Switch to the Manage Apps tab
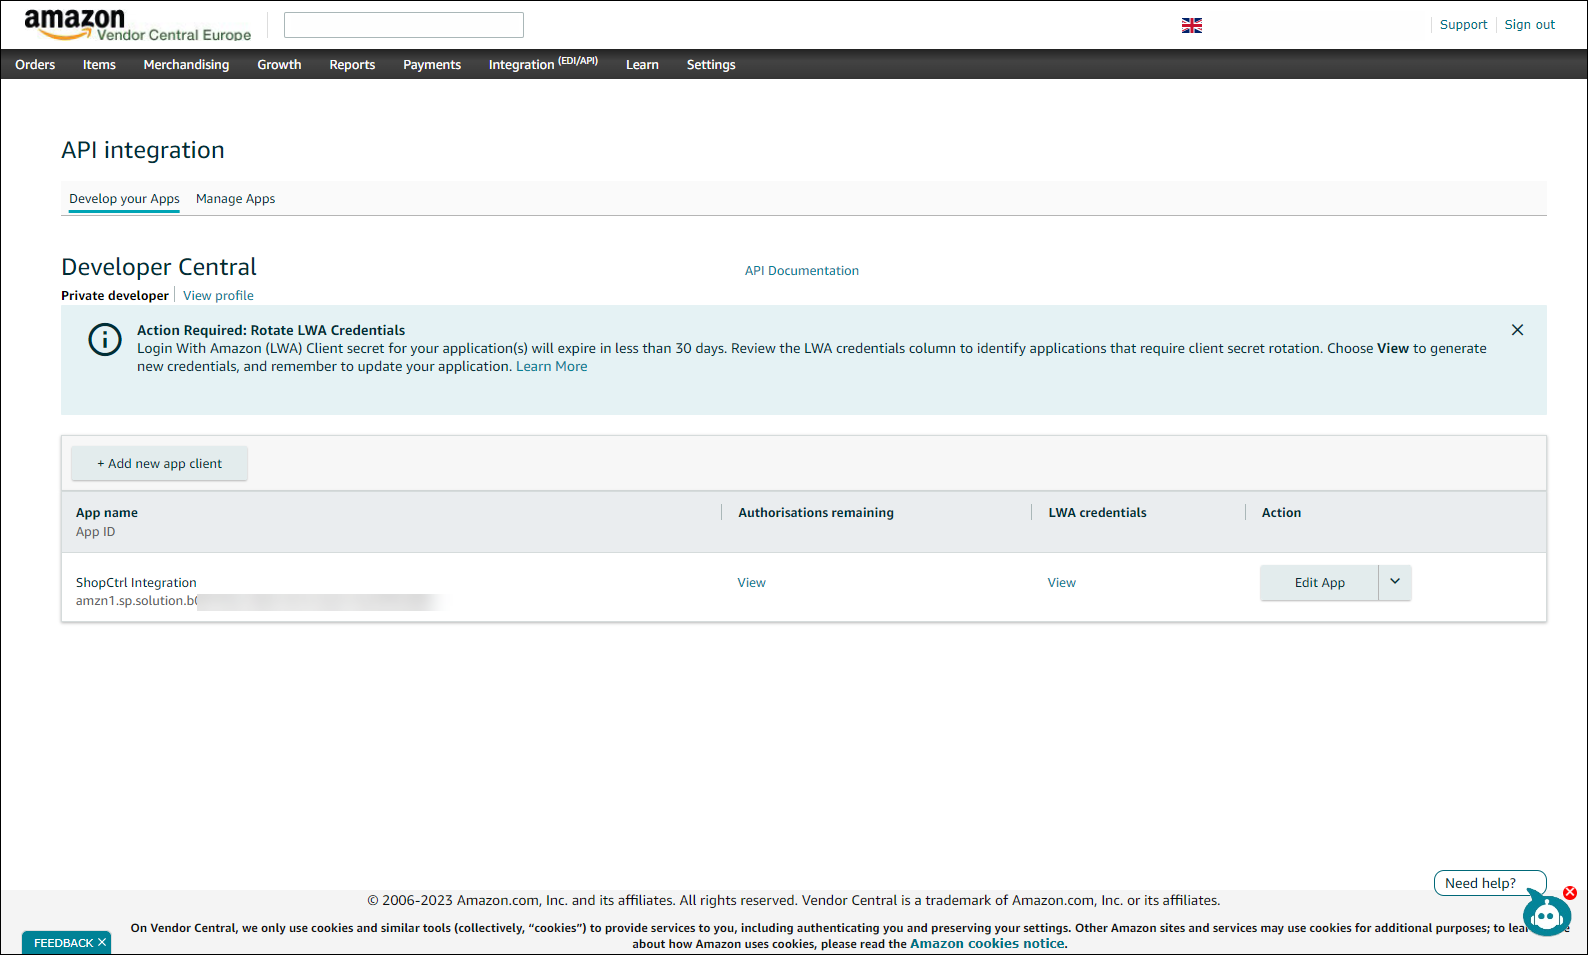 click(235, 199)
